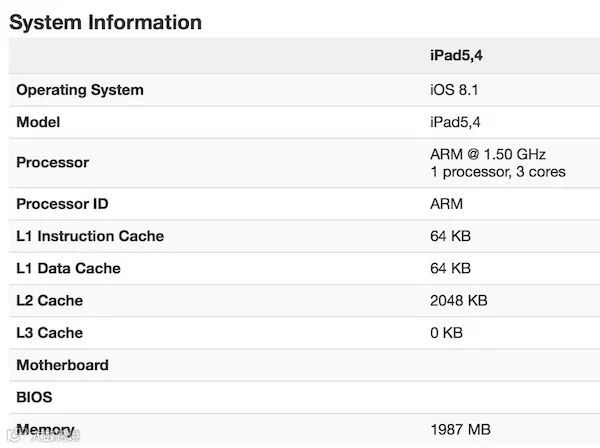The height and width of the screenshot is (448, 600).
Task: Select the iPad5,4 column header
Action: [457, 56]
